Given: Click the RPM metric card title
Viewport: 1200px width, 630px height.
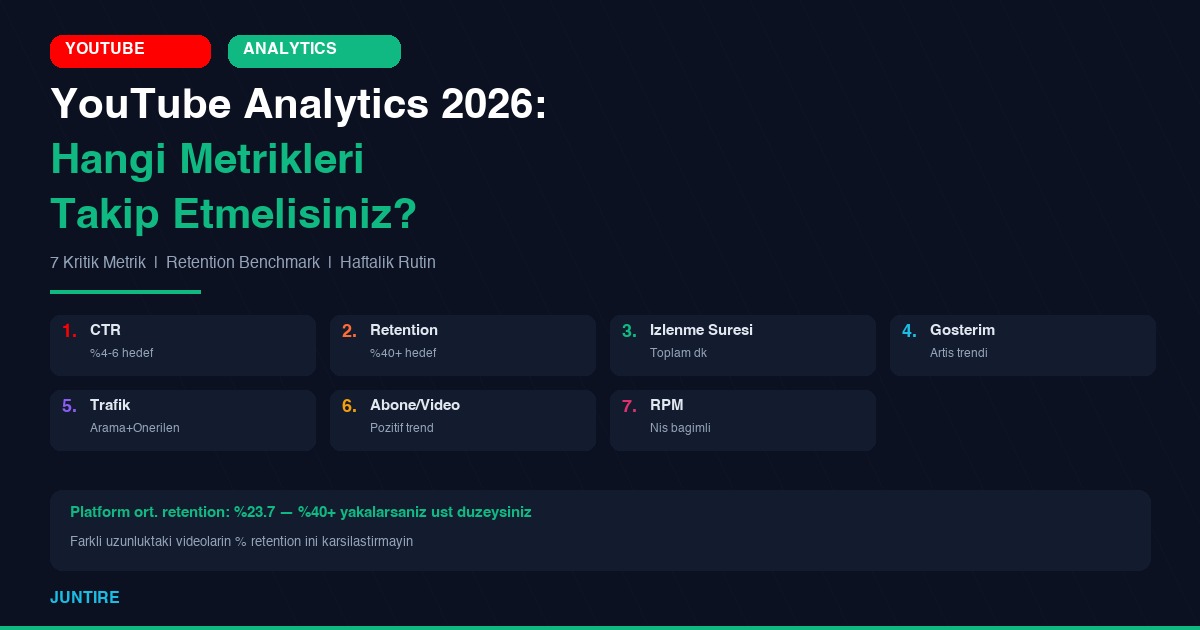Looking at the screenshot, I should 667,405.
